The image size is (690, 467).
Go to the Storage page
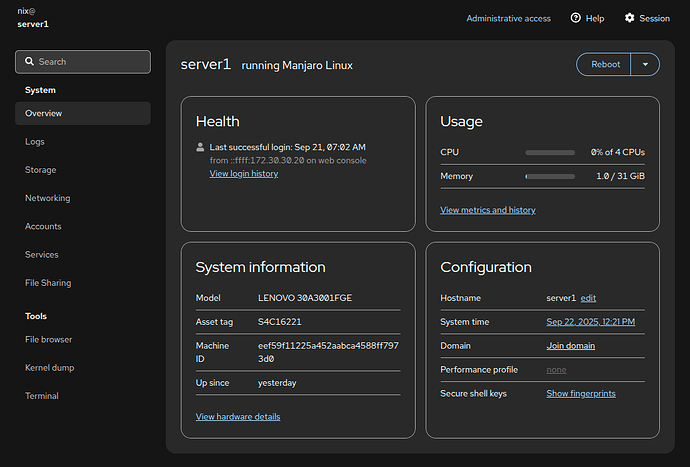click(x=41, y=170)
